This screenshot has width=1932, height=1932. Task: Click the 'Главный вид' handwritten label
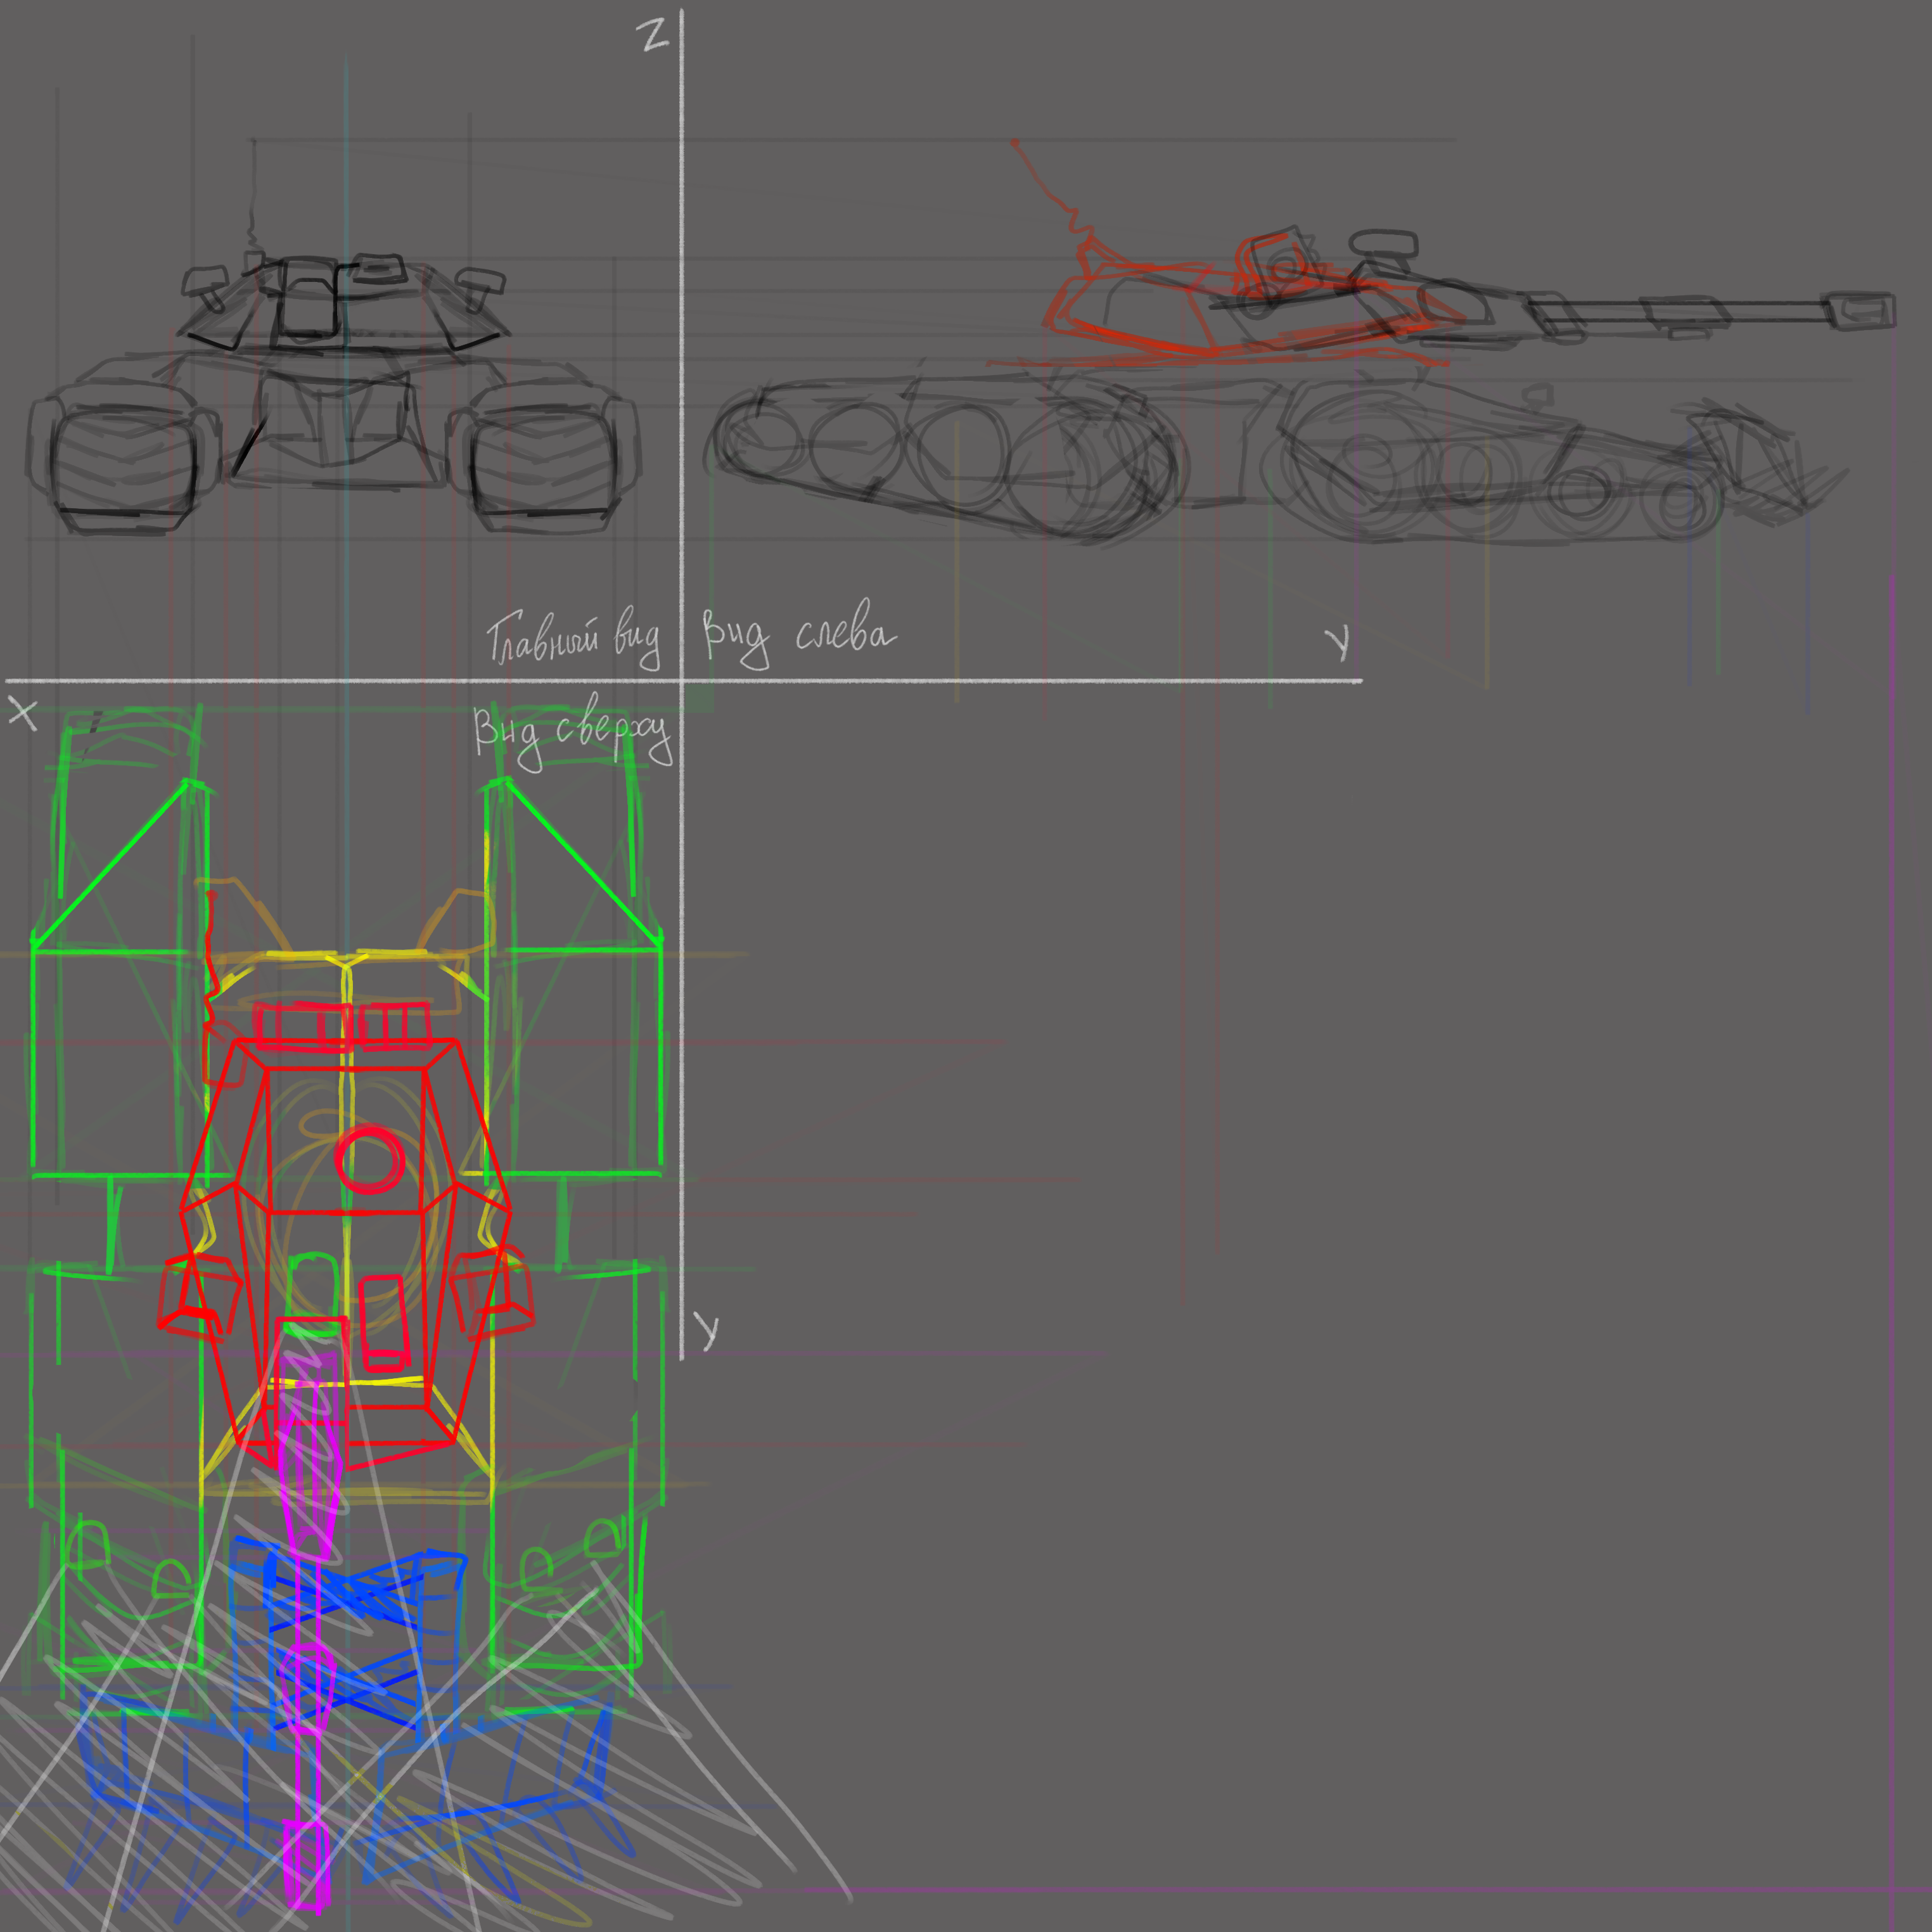coord(572,638)
